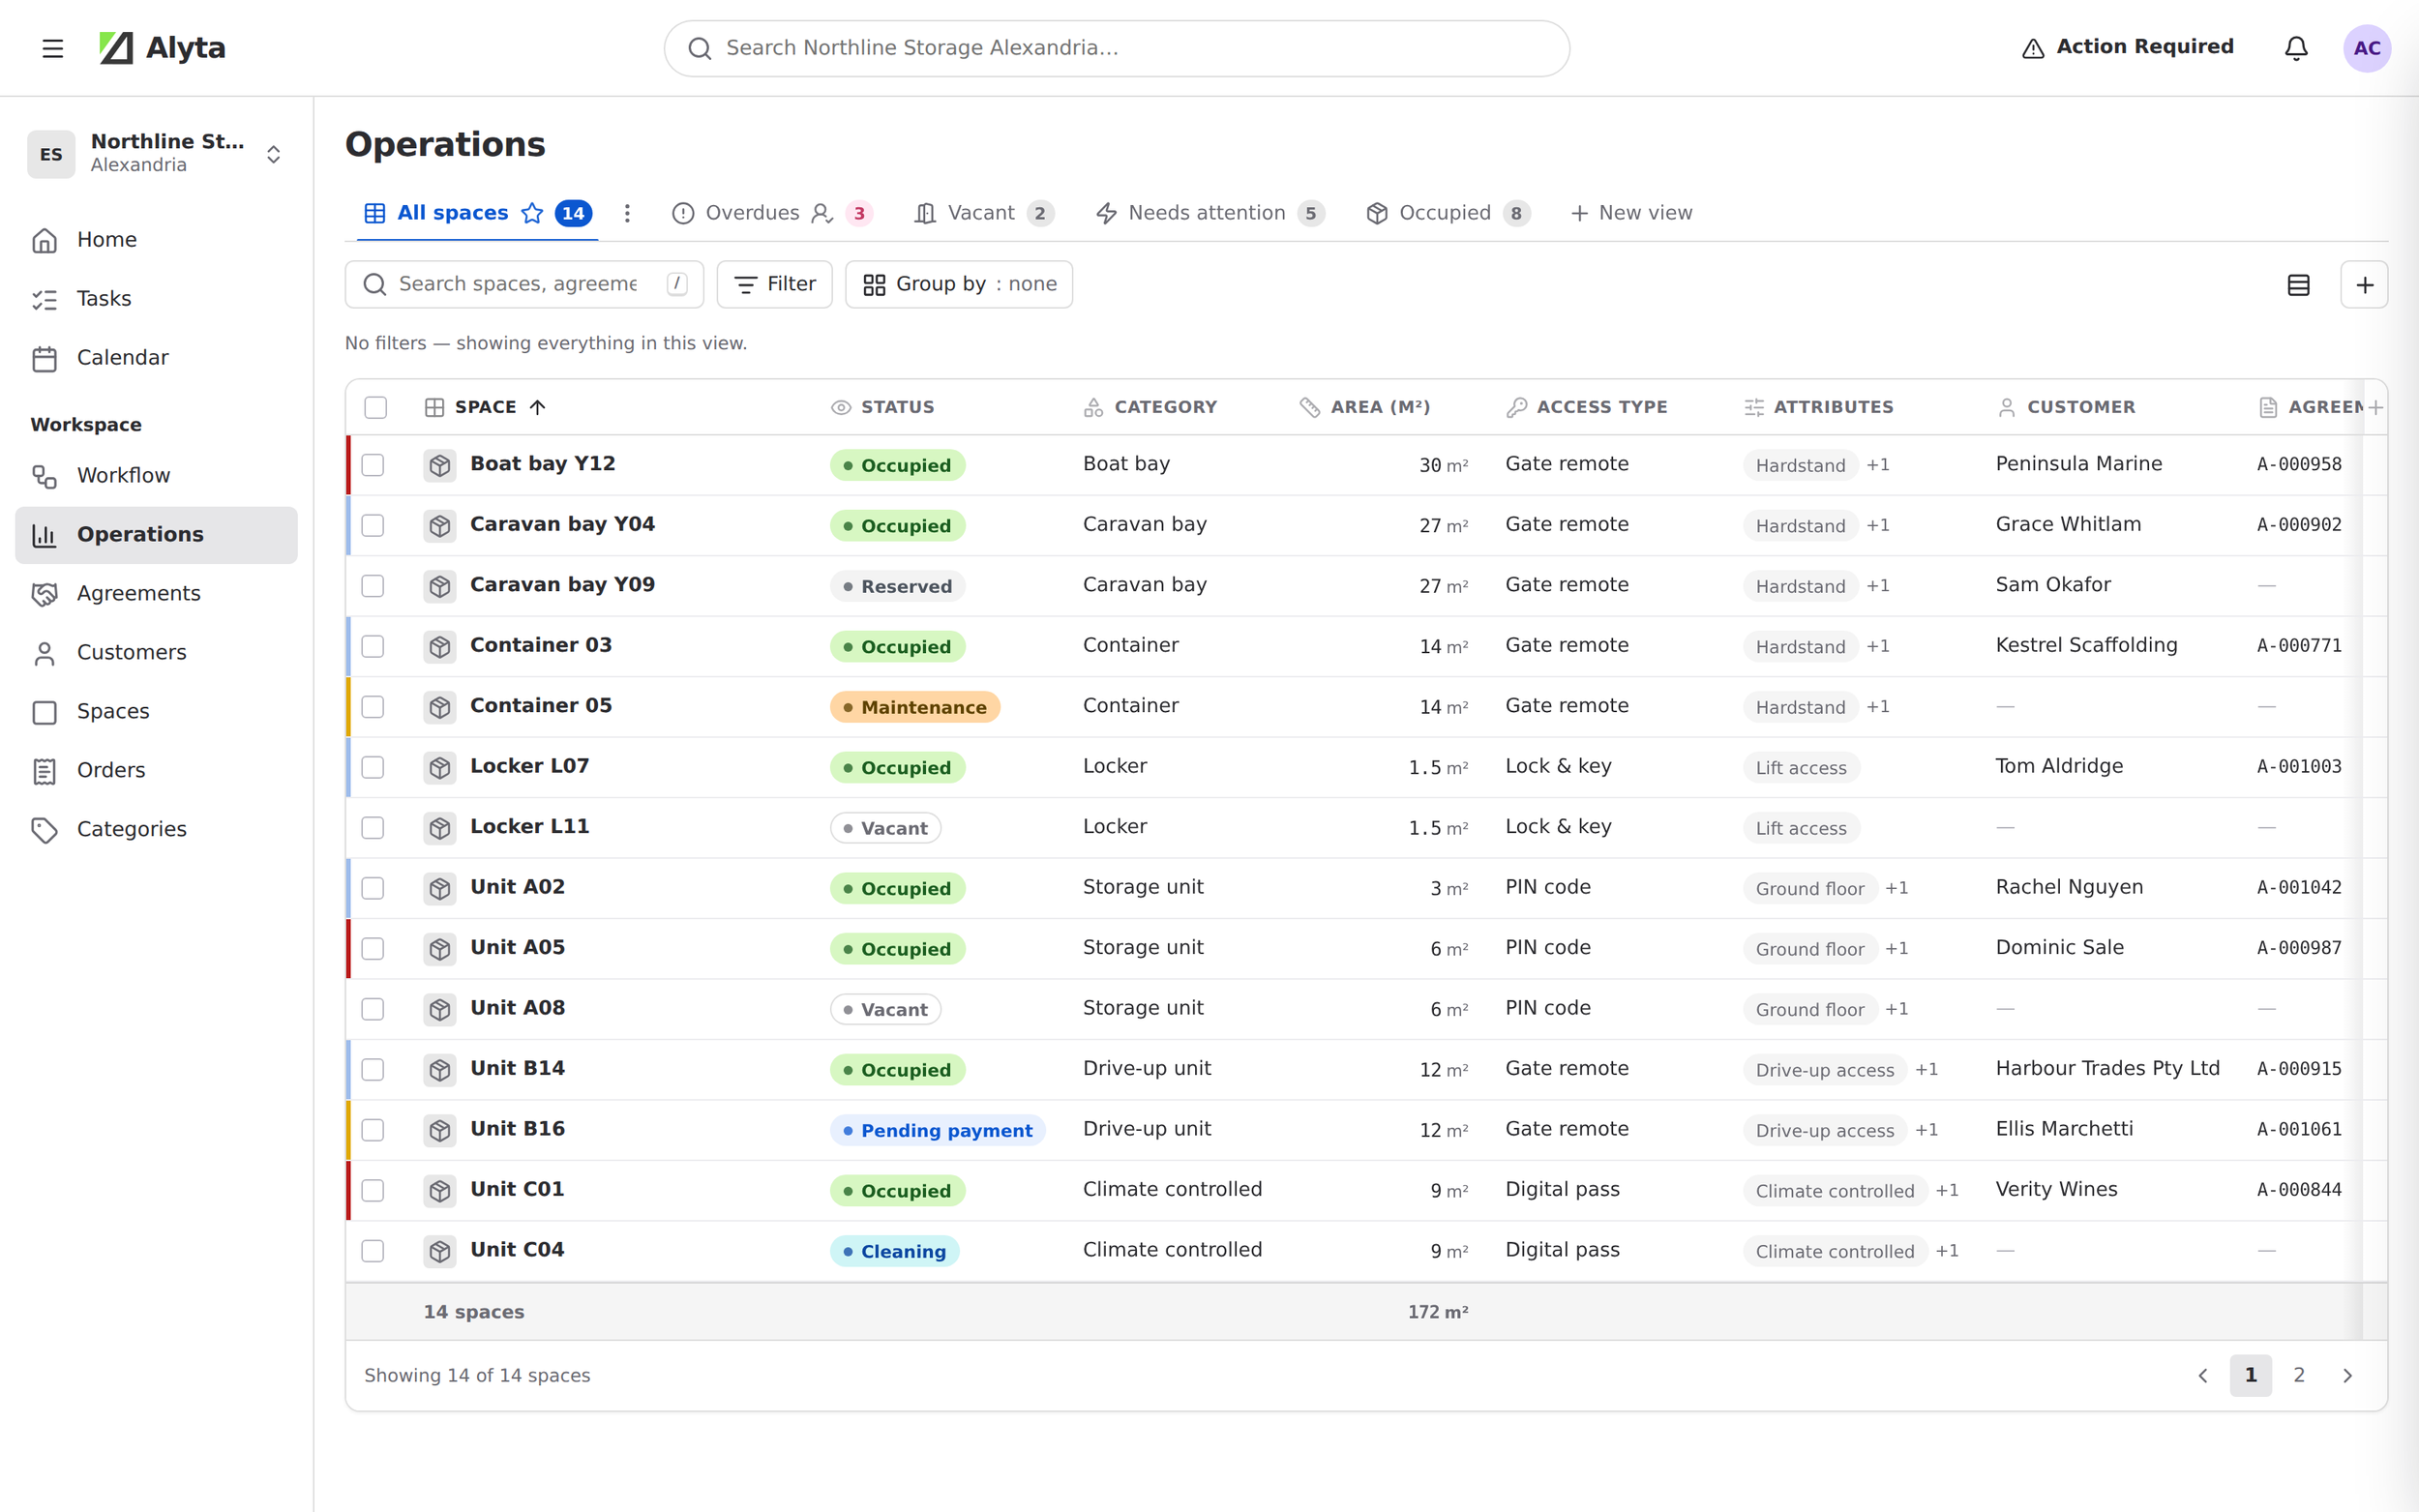2419x1512 pixels.
Task: Click the Action Required alert
Action: [x=2127, y=47]
